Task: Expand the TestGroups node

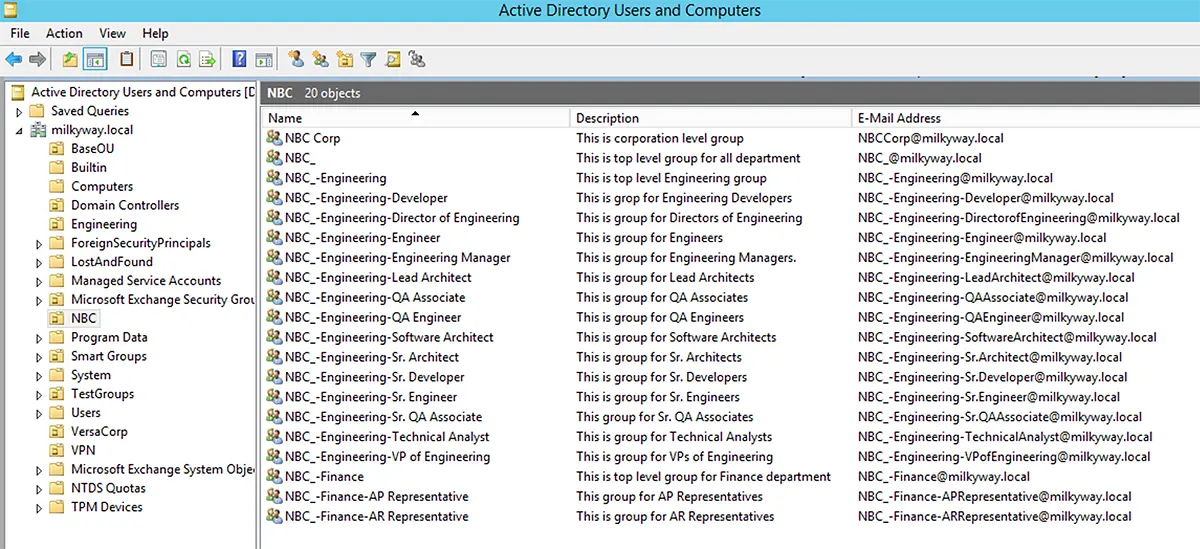Action: point(38,394)
